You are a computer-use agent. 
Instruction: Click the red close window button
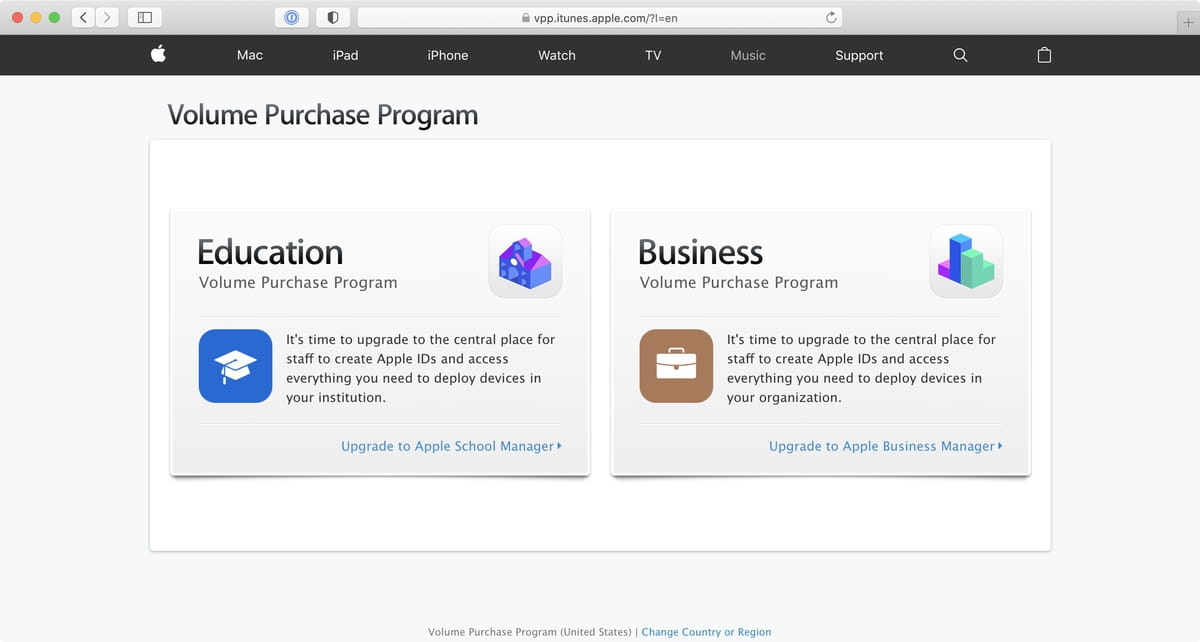pos(18,17)
